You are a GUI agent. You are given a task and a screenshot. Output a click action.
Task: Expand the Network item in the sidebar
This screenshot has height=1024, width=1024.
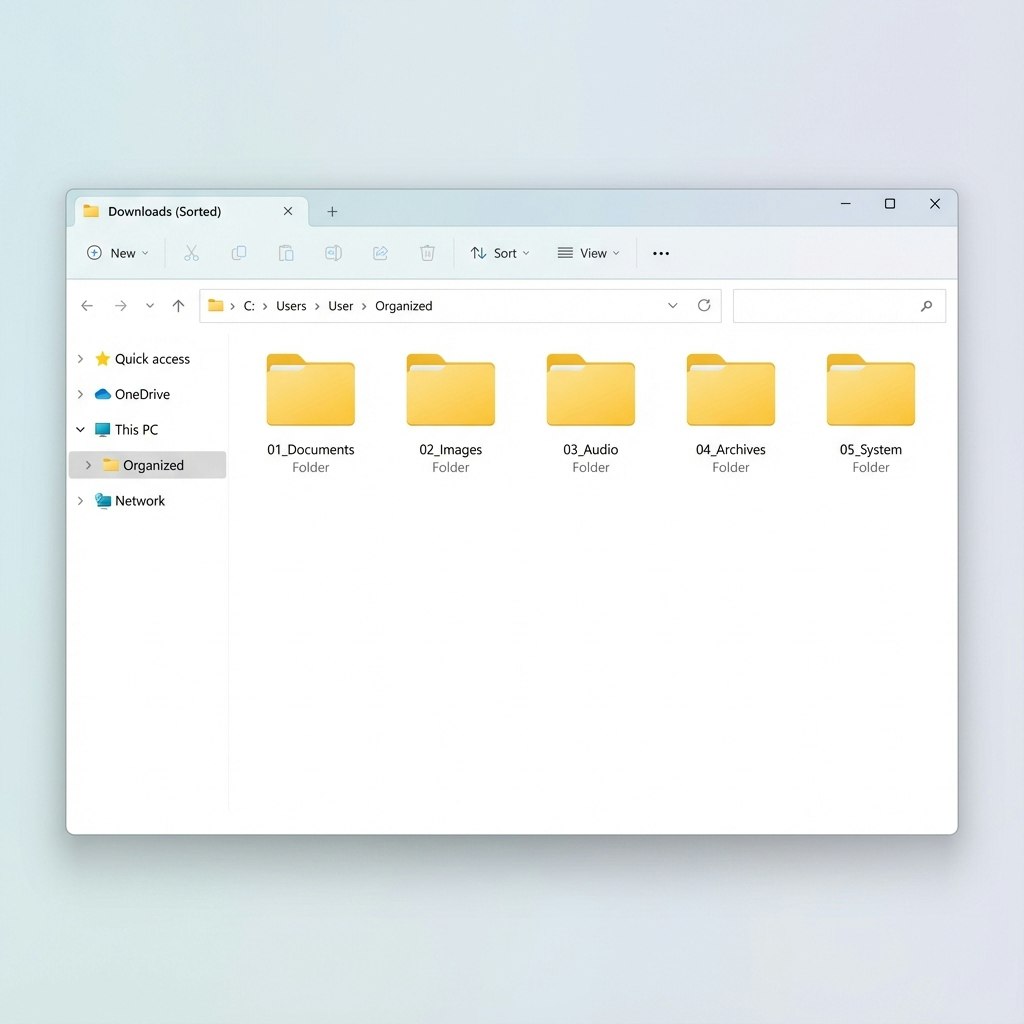pyautogui.click(x=80, y=500)
